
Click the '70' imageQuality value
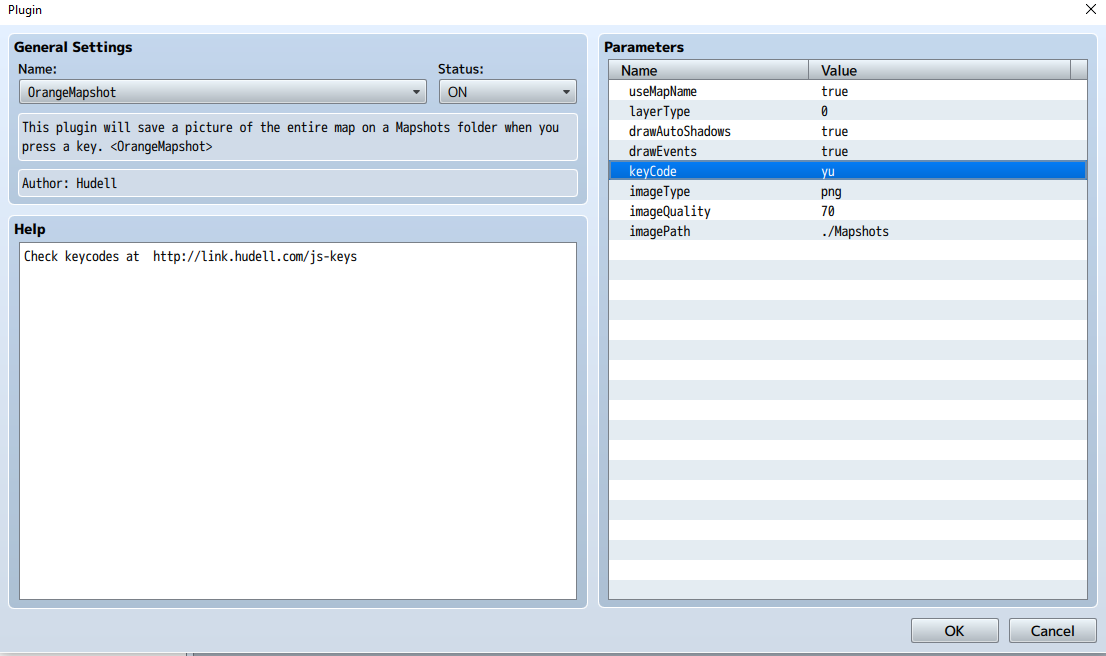827,211
